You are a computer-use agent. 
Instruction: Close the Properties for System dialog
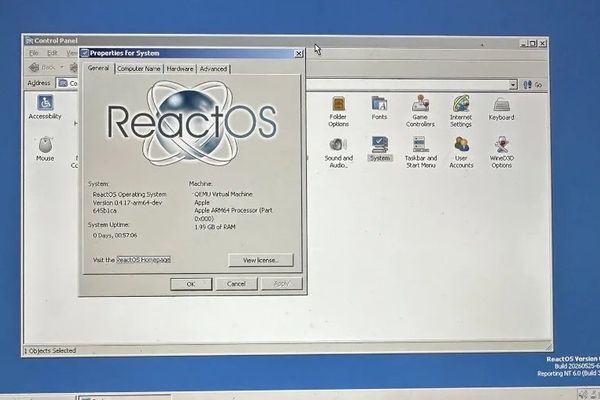coord(298,54)
